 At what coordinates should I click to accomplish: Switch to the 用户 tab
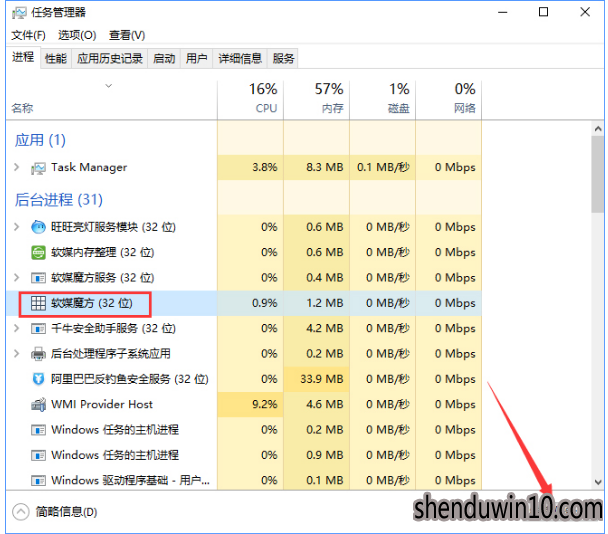click(196, 59)
